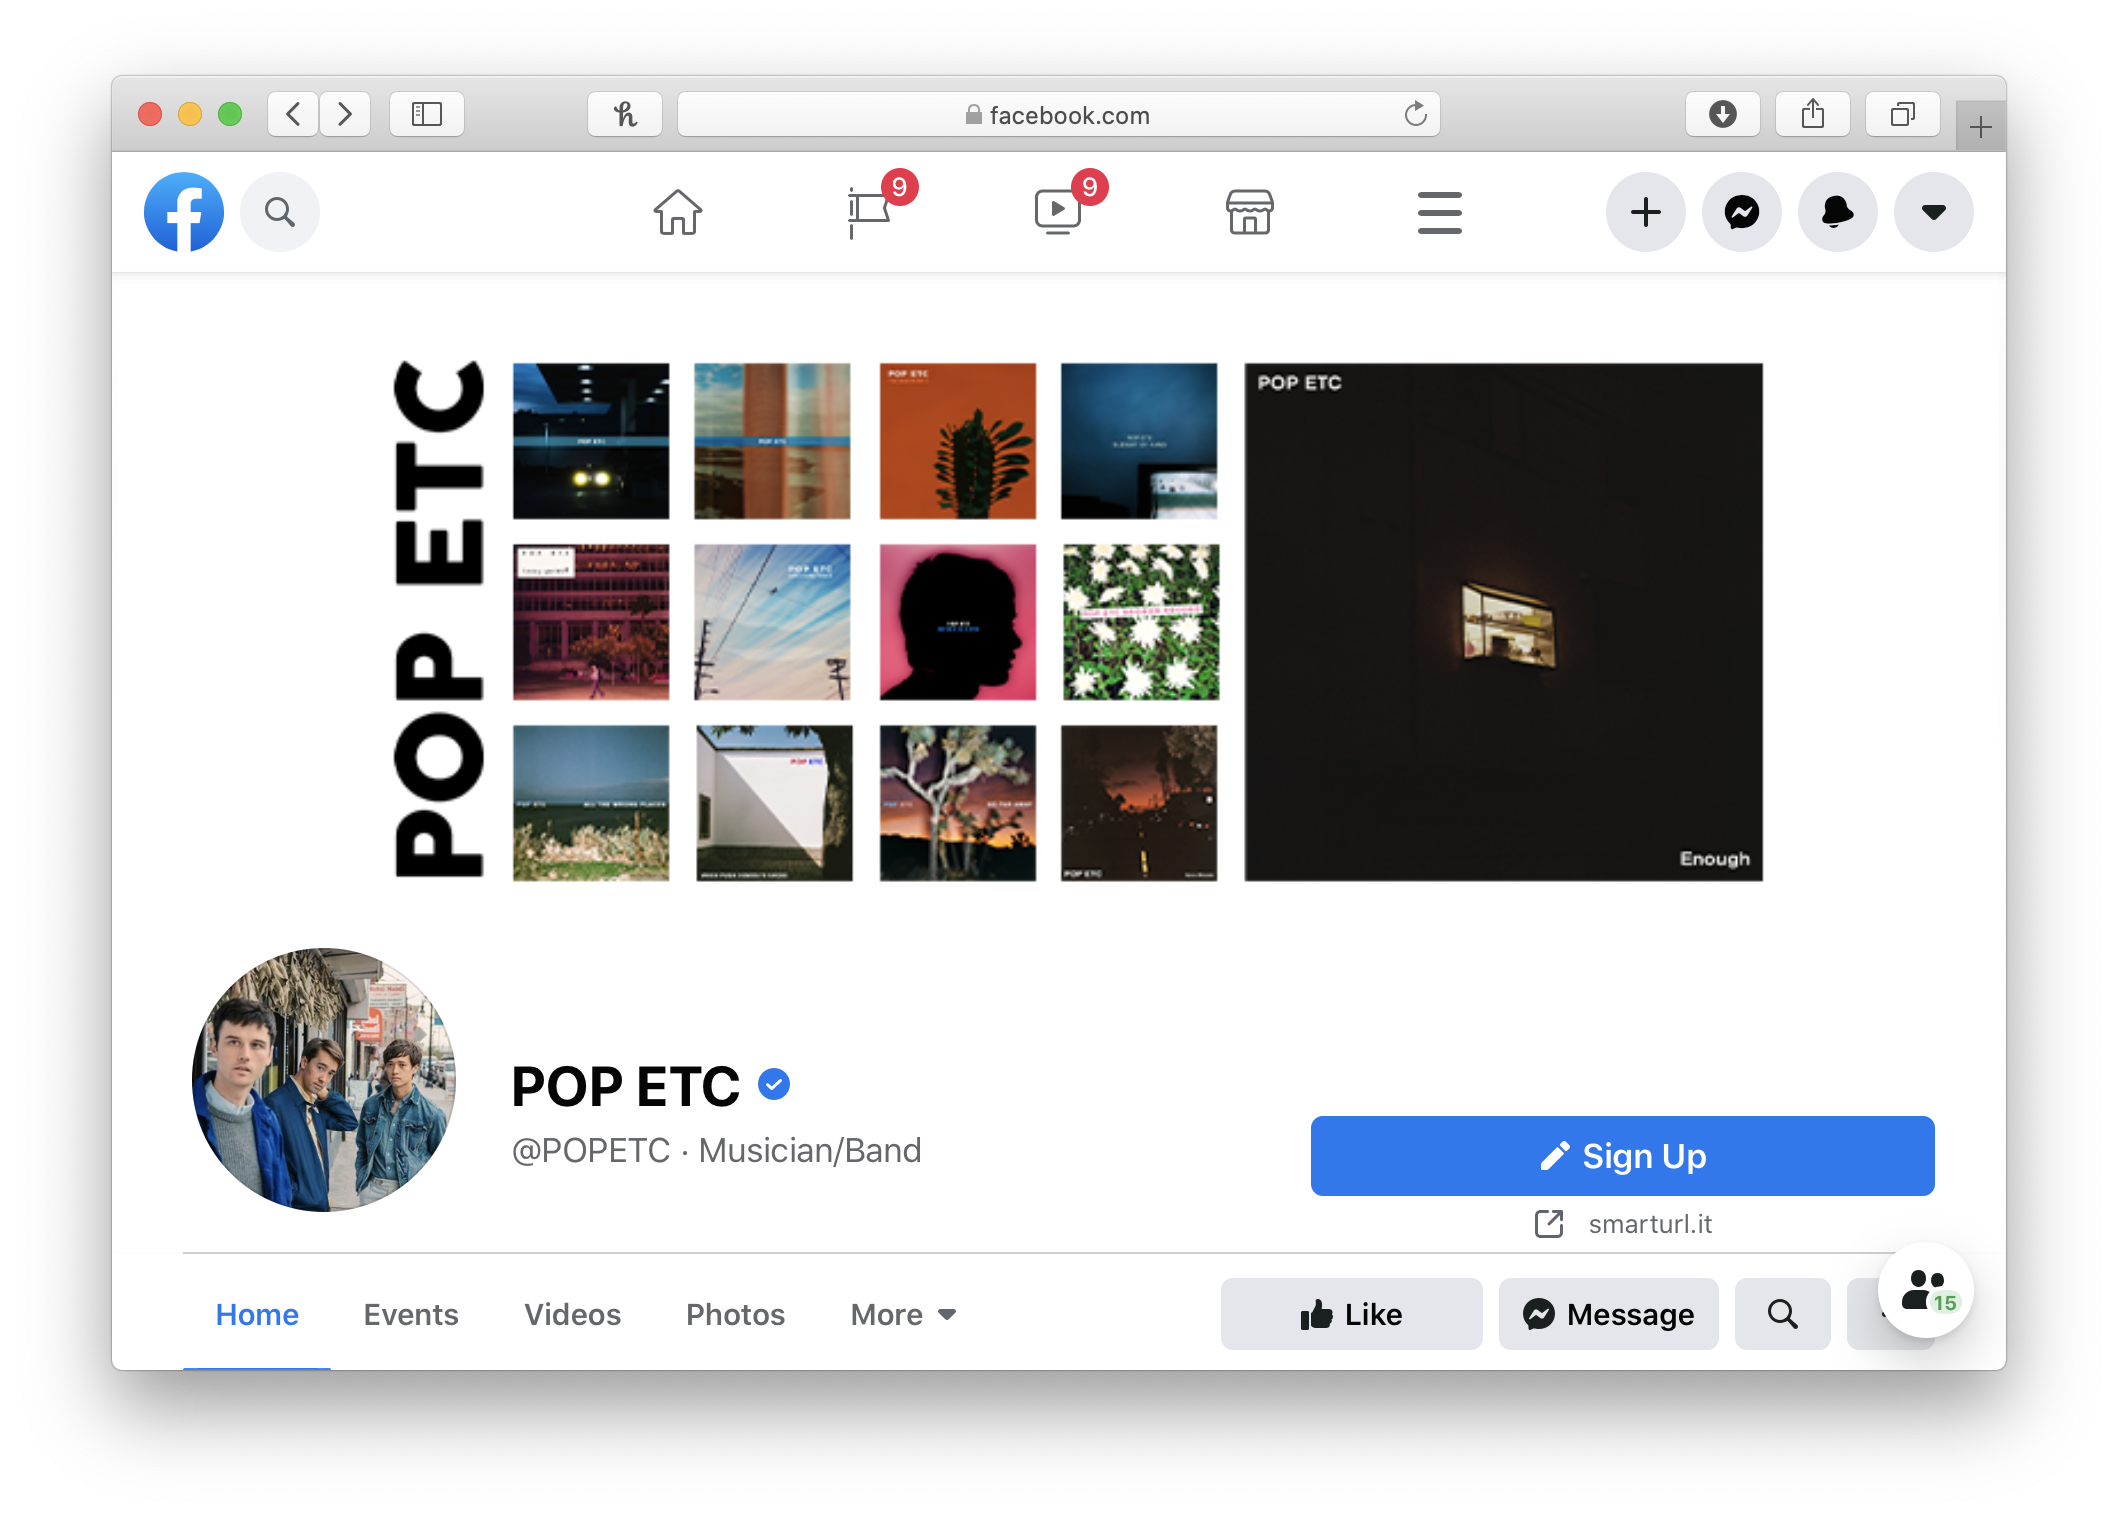The image size is (2118, 1518).
Task: Open the notifications bell
Action: coord(1838,212)
